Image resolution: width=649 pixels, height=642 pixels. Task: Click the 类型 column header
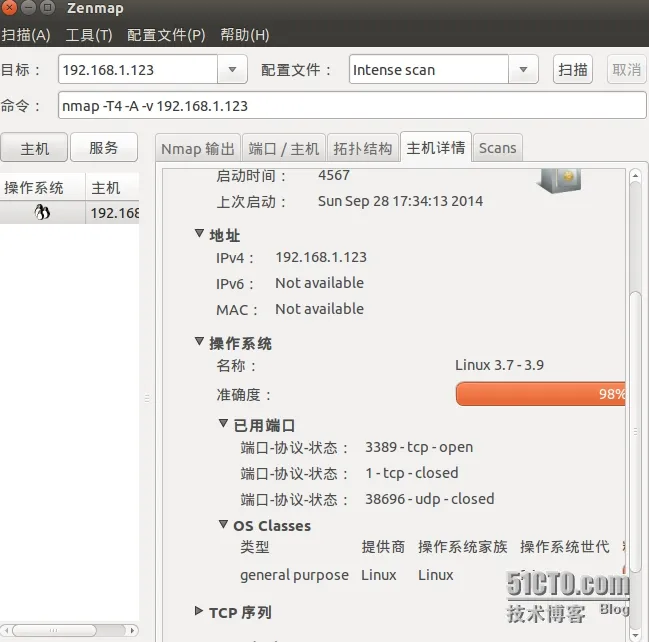(x=255, y=547)
